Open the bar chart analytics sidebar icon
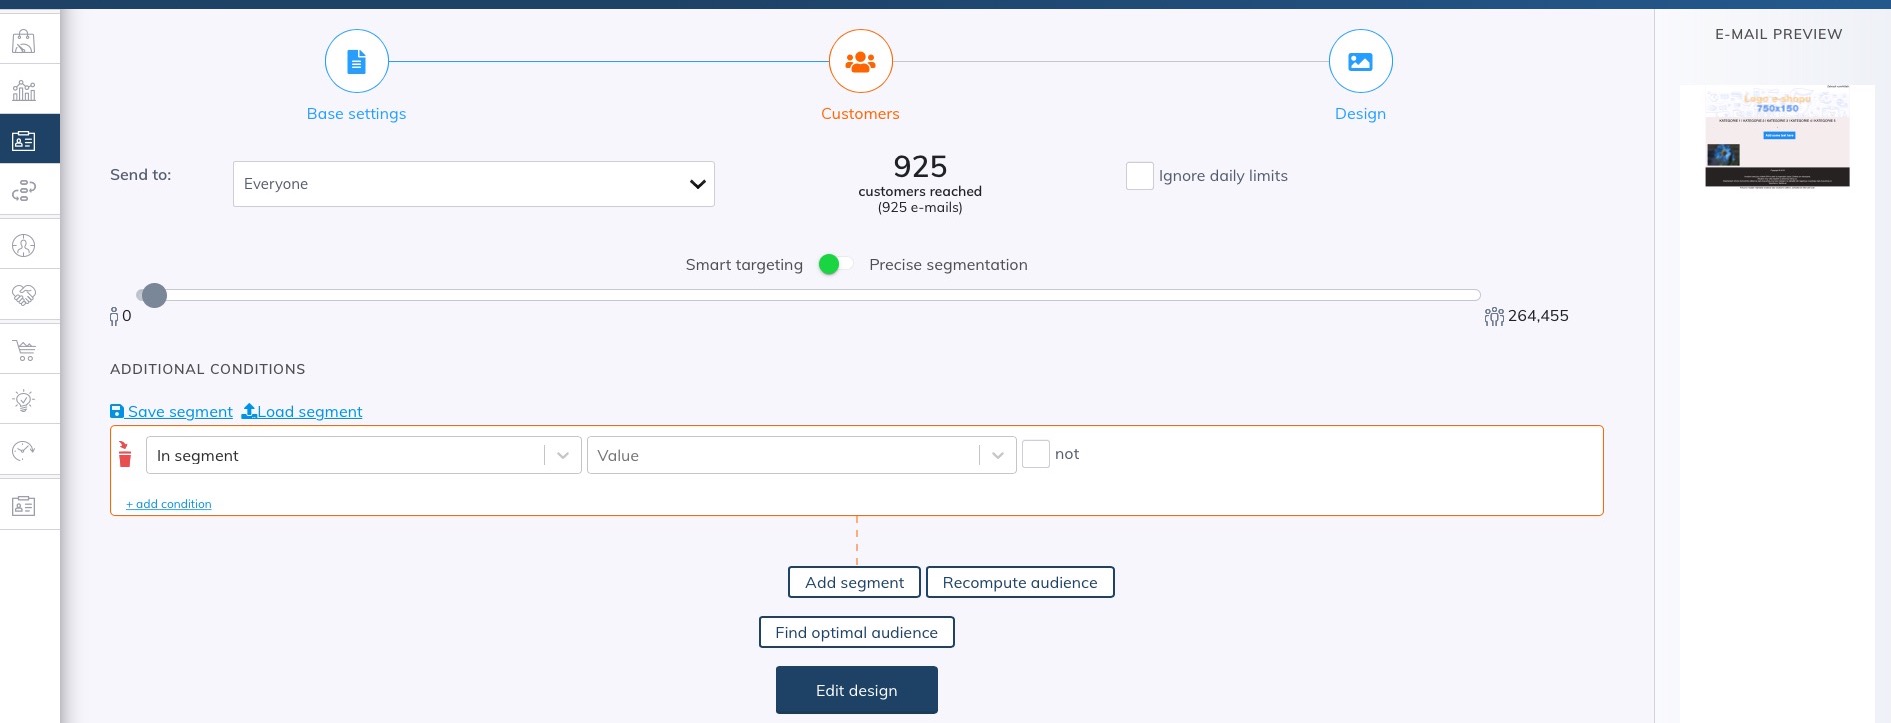This screenshot has height=723, width=1891. click(x=24, y=91)
